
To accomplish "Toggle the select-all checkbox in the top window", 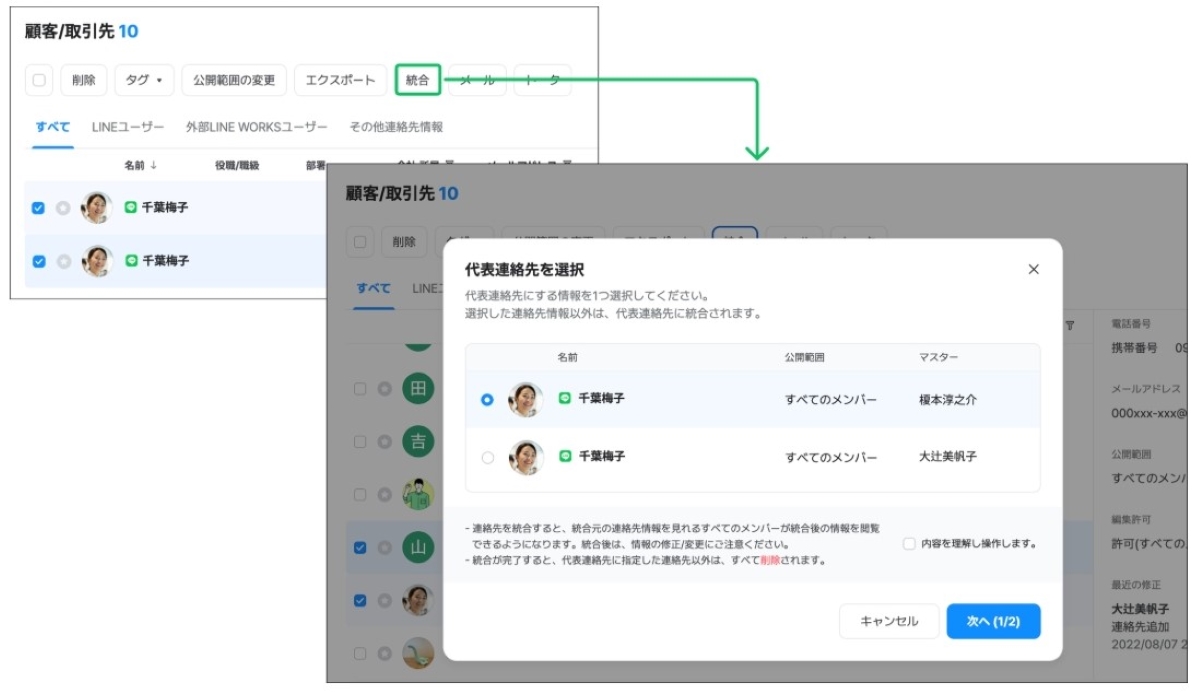I will 39,80.
